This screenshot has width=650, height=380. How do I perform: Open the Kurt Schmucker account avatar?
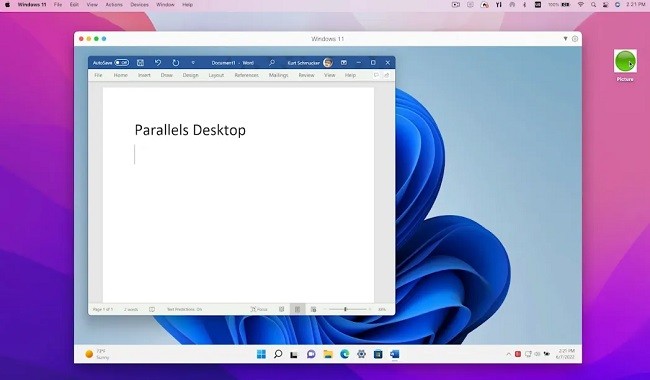(x=328, y=63)
